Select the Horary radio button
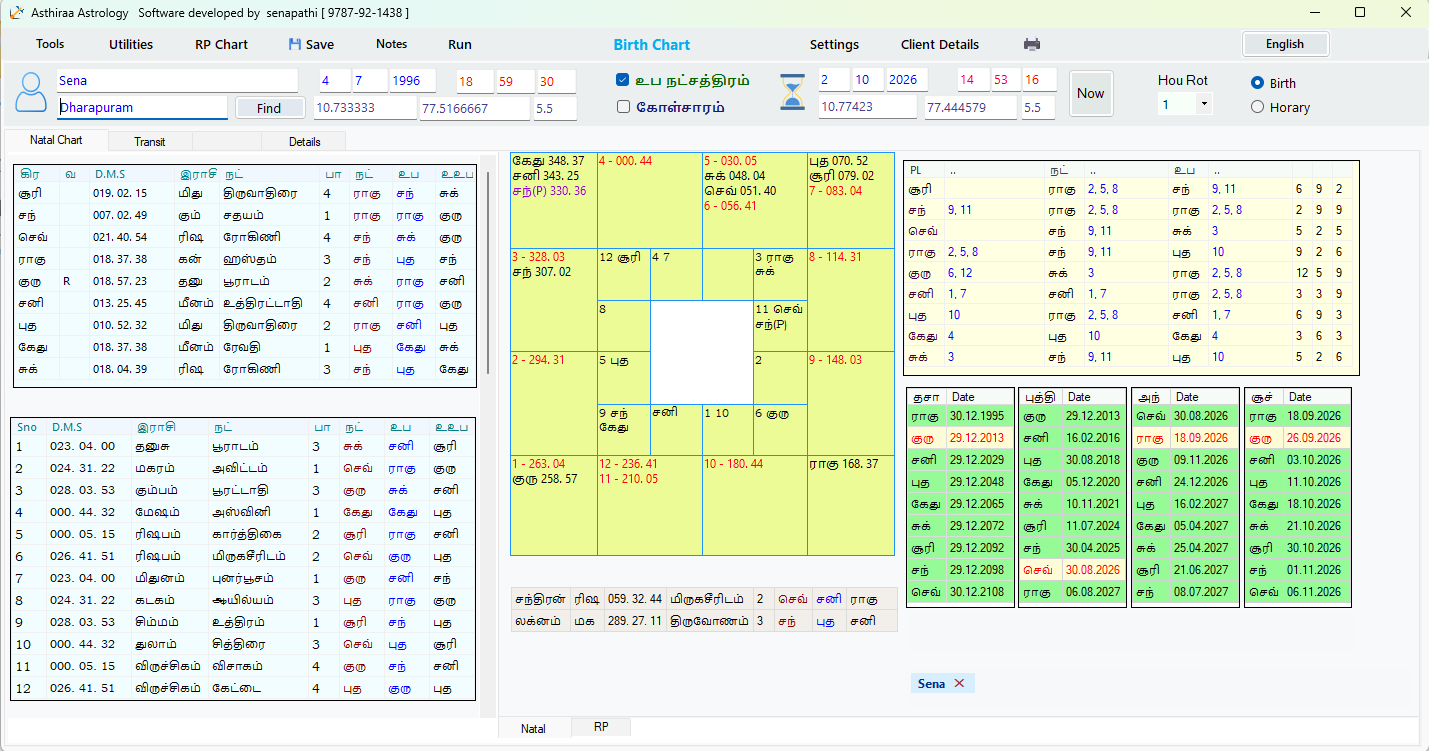This screenshot has width=1429, height=751. pos(1257,106)
